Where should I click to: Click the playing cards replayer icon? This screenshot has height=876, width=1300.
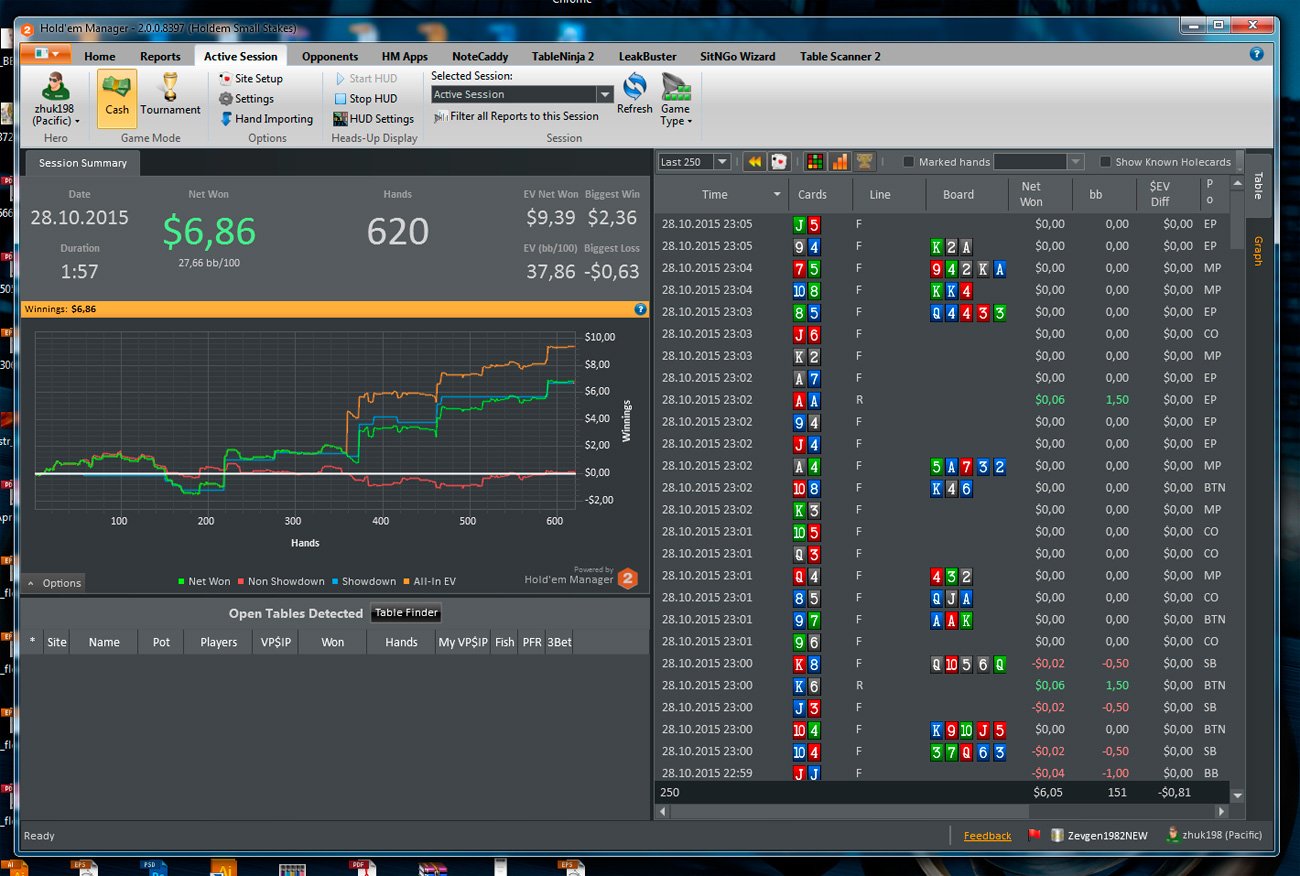click(x=779, y=162)
